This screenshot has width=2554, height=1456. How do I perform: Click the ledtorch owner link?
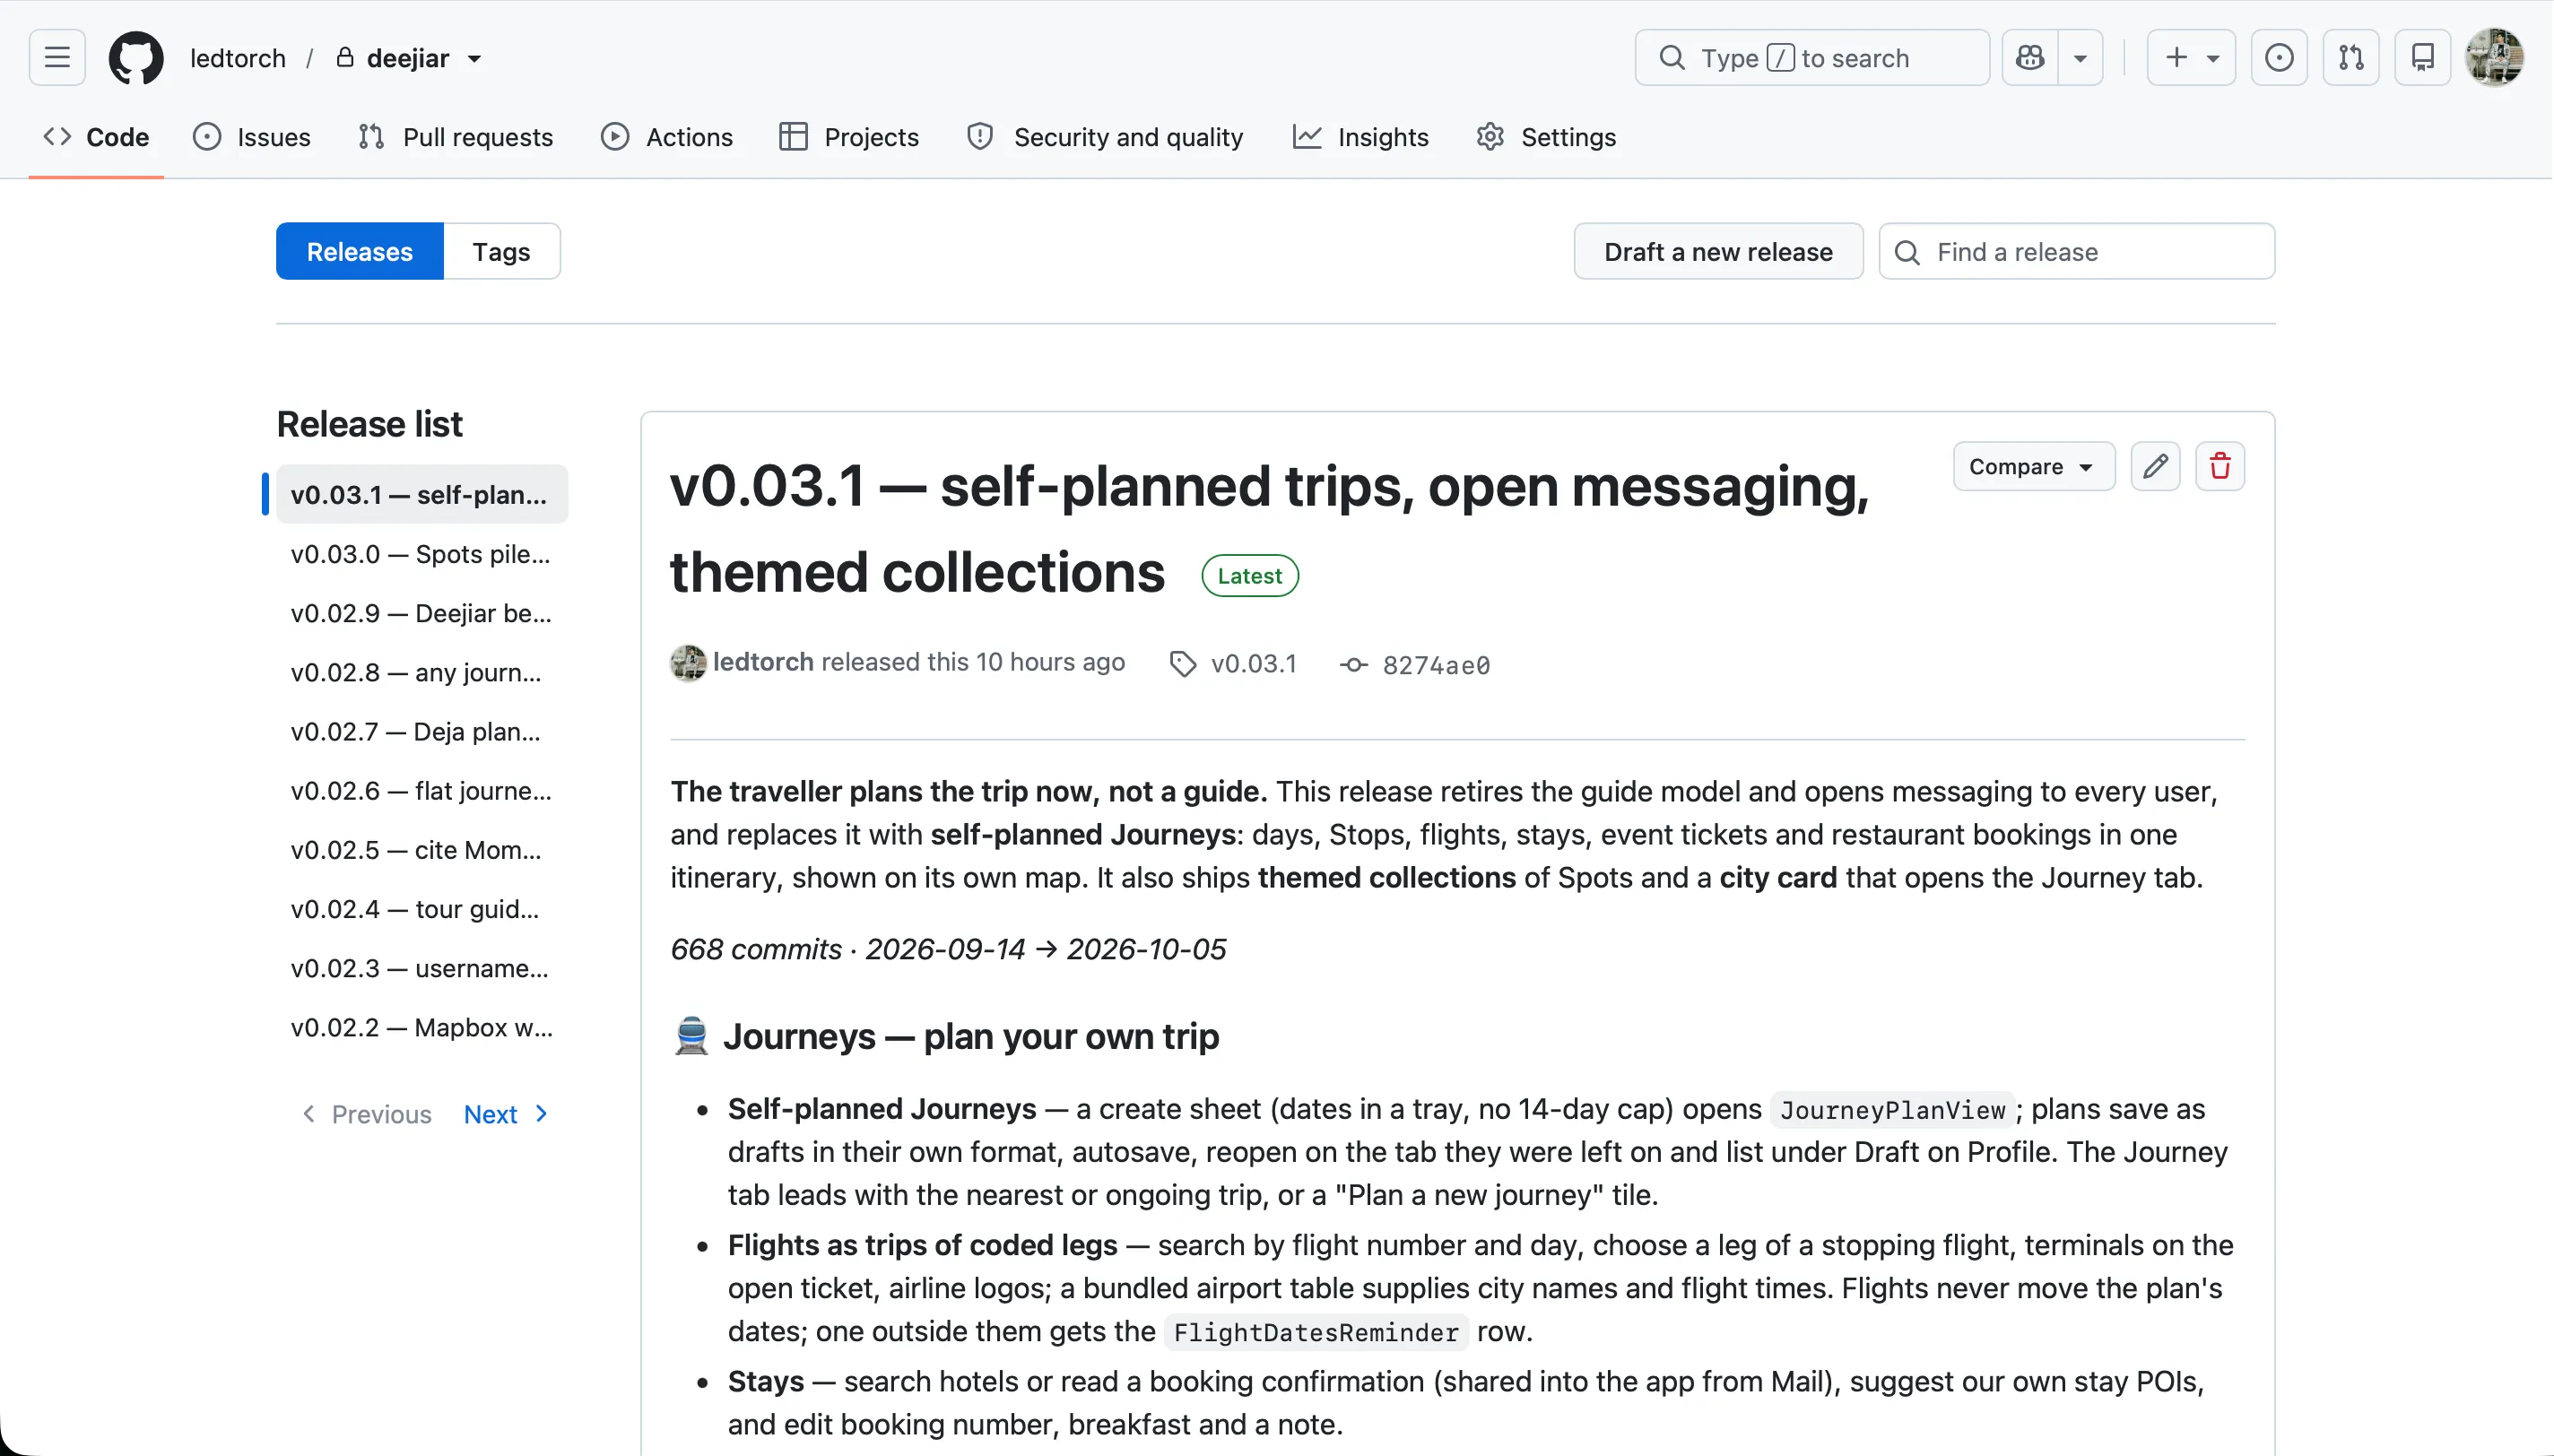pos(238,58)
